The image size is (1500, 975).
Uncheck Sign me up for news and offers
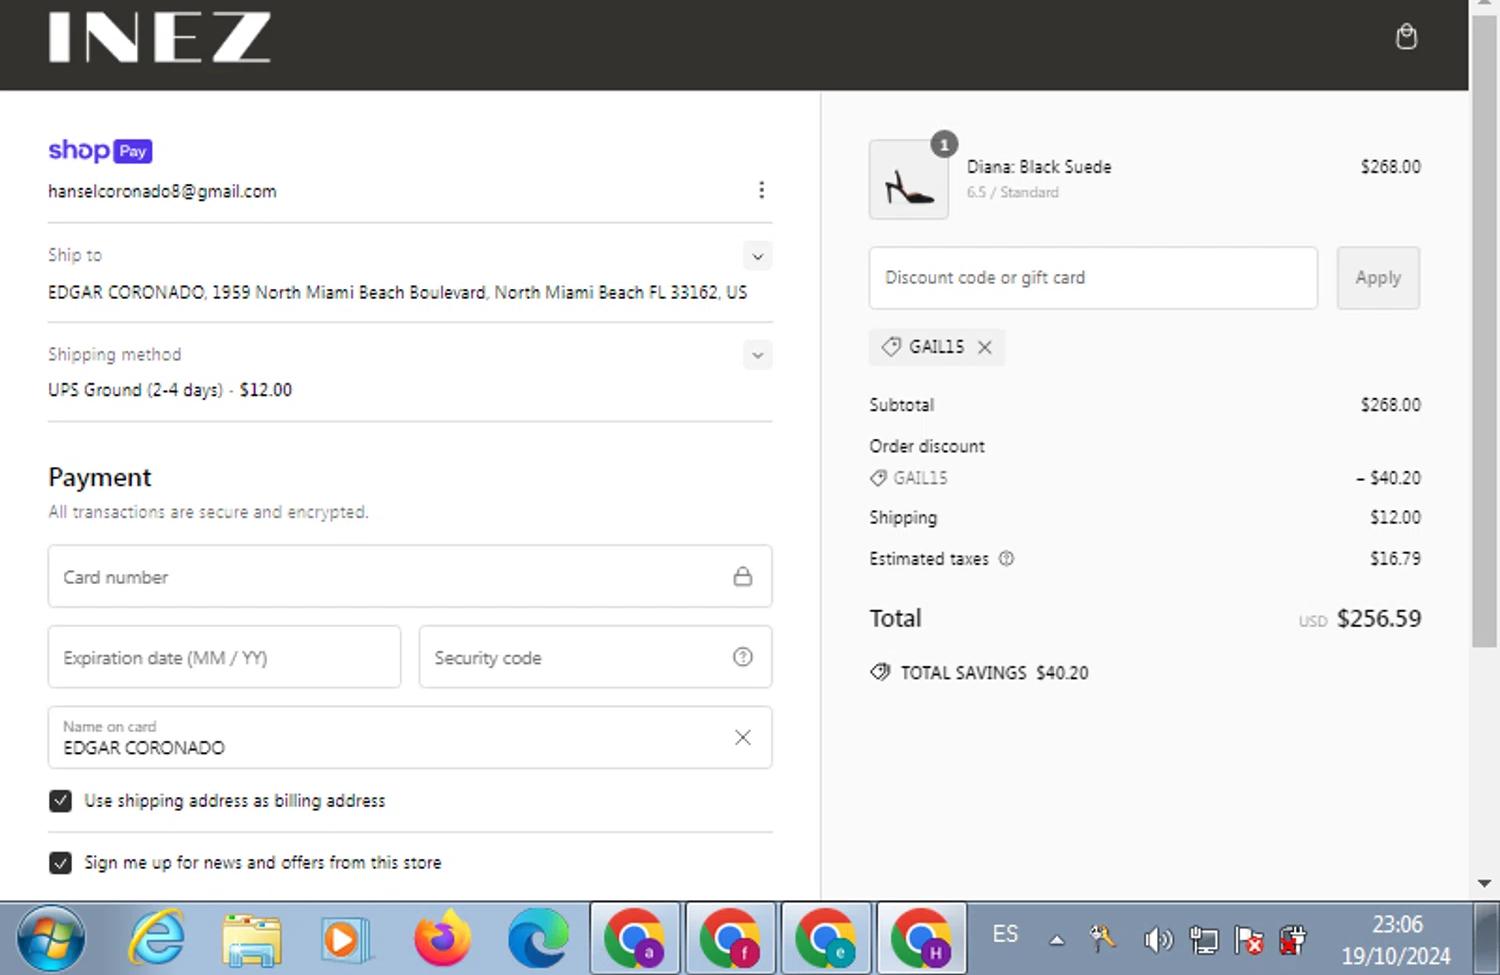[x=60, y=863]
